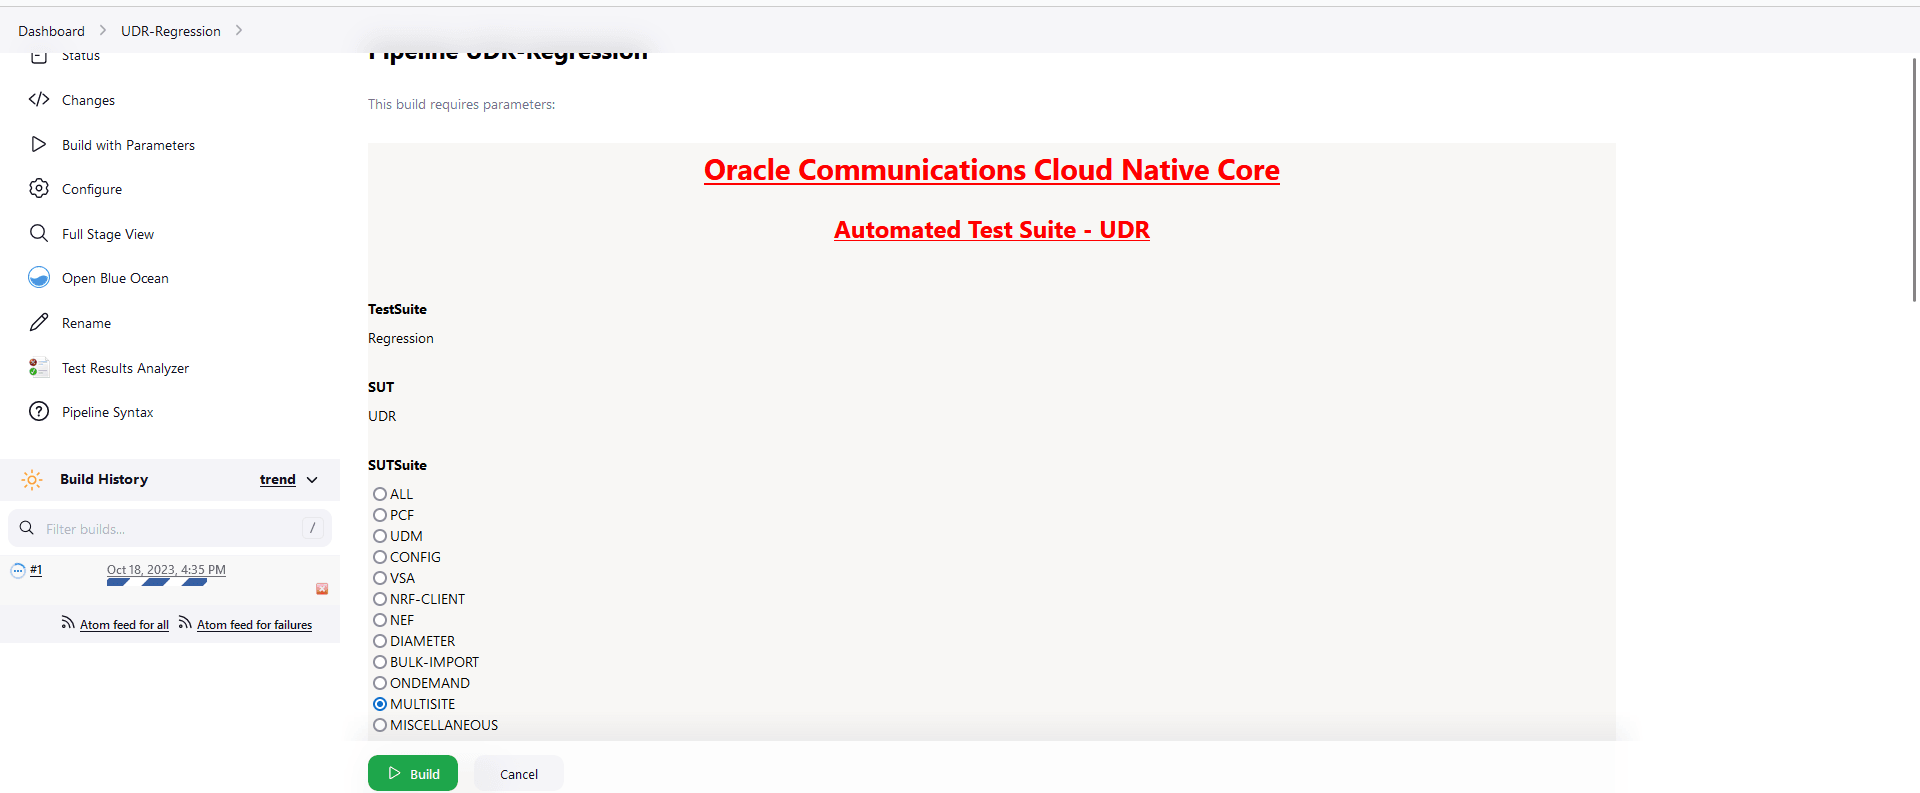Open Test Results Analyzer sidebar item
1920x793 pixels.
coord(125,368)
